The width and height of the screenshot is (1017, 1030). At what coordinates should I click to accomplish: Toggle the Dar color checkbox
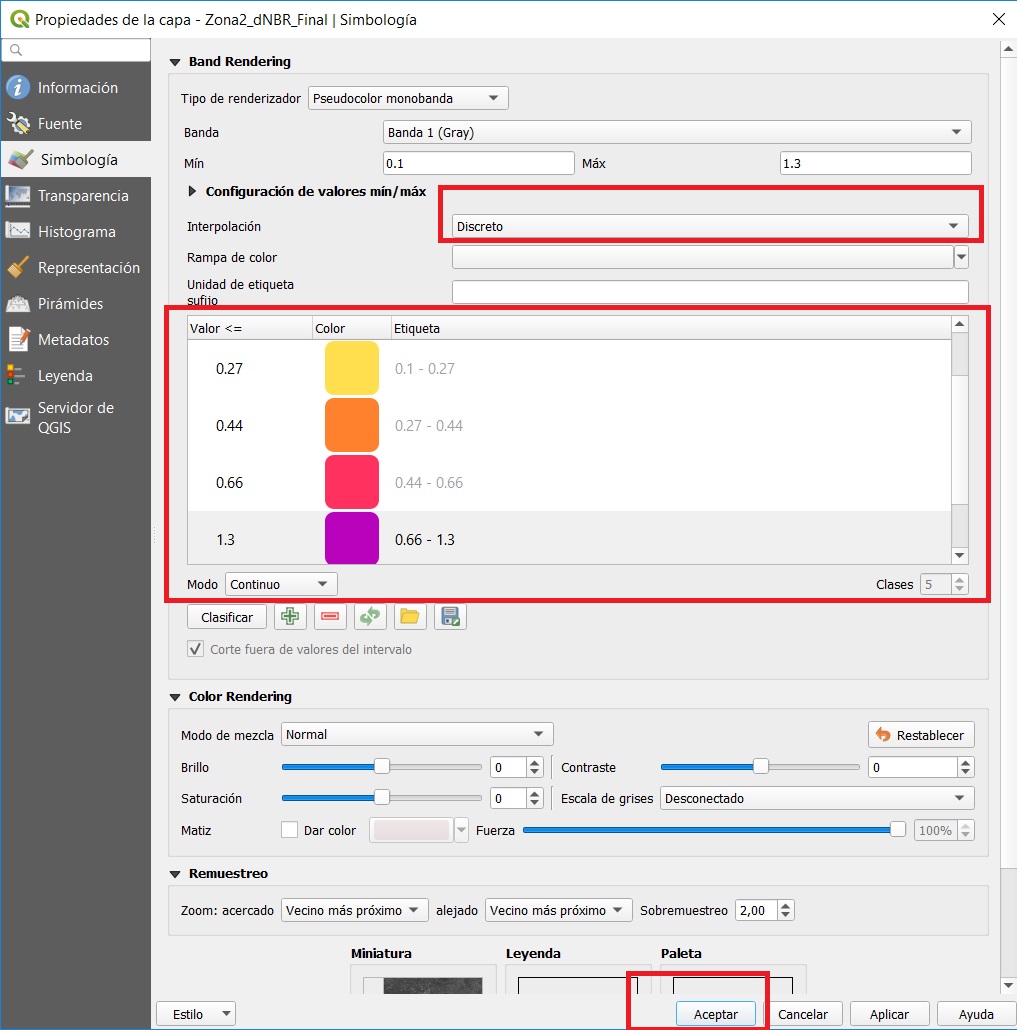click(290, 830)
